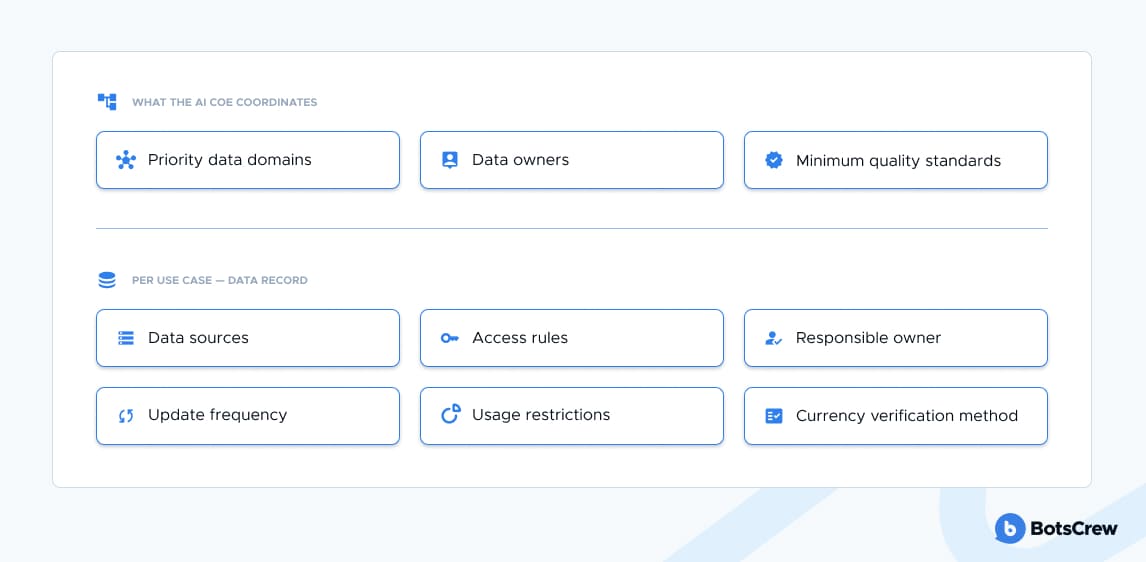1146x562 pixels.
Task: Click the person badge icon in Data owners
Action: [x=450, y=160]
